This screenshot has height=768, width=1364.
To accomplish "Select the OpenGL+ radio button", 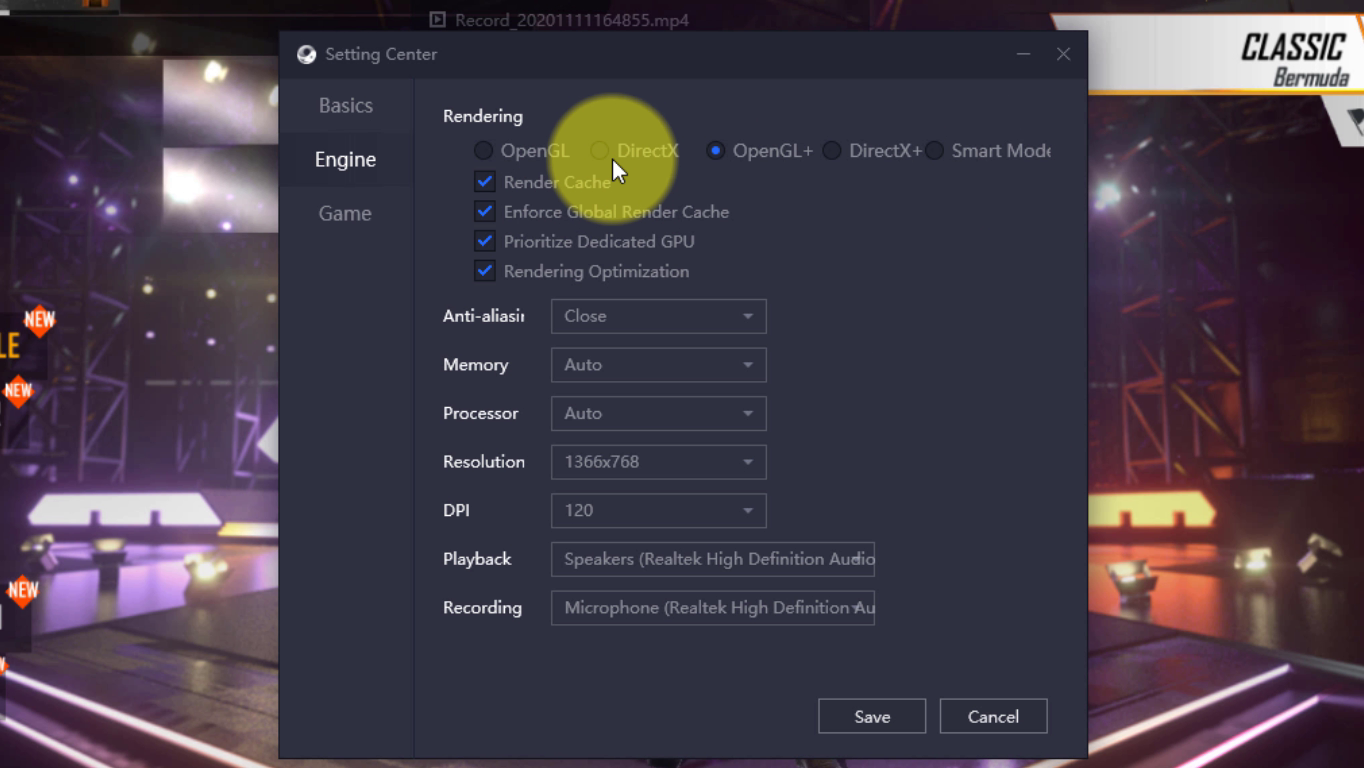I will pos(716,151).
